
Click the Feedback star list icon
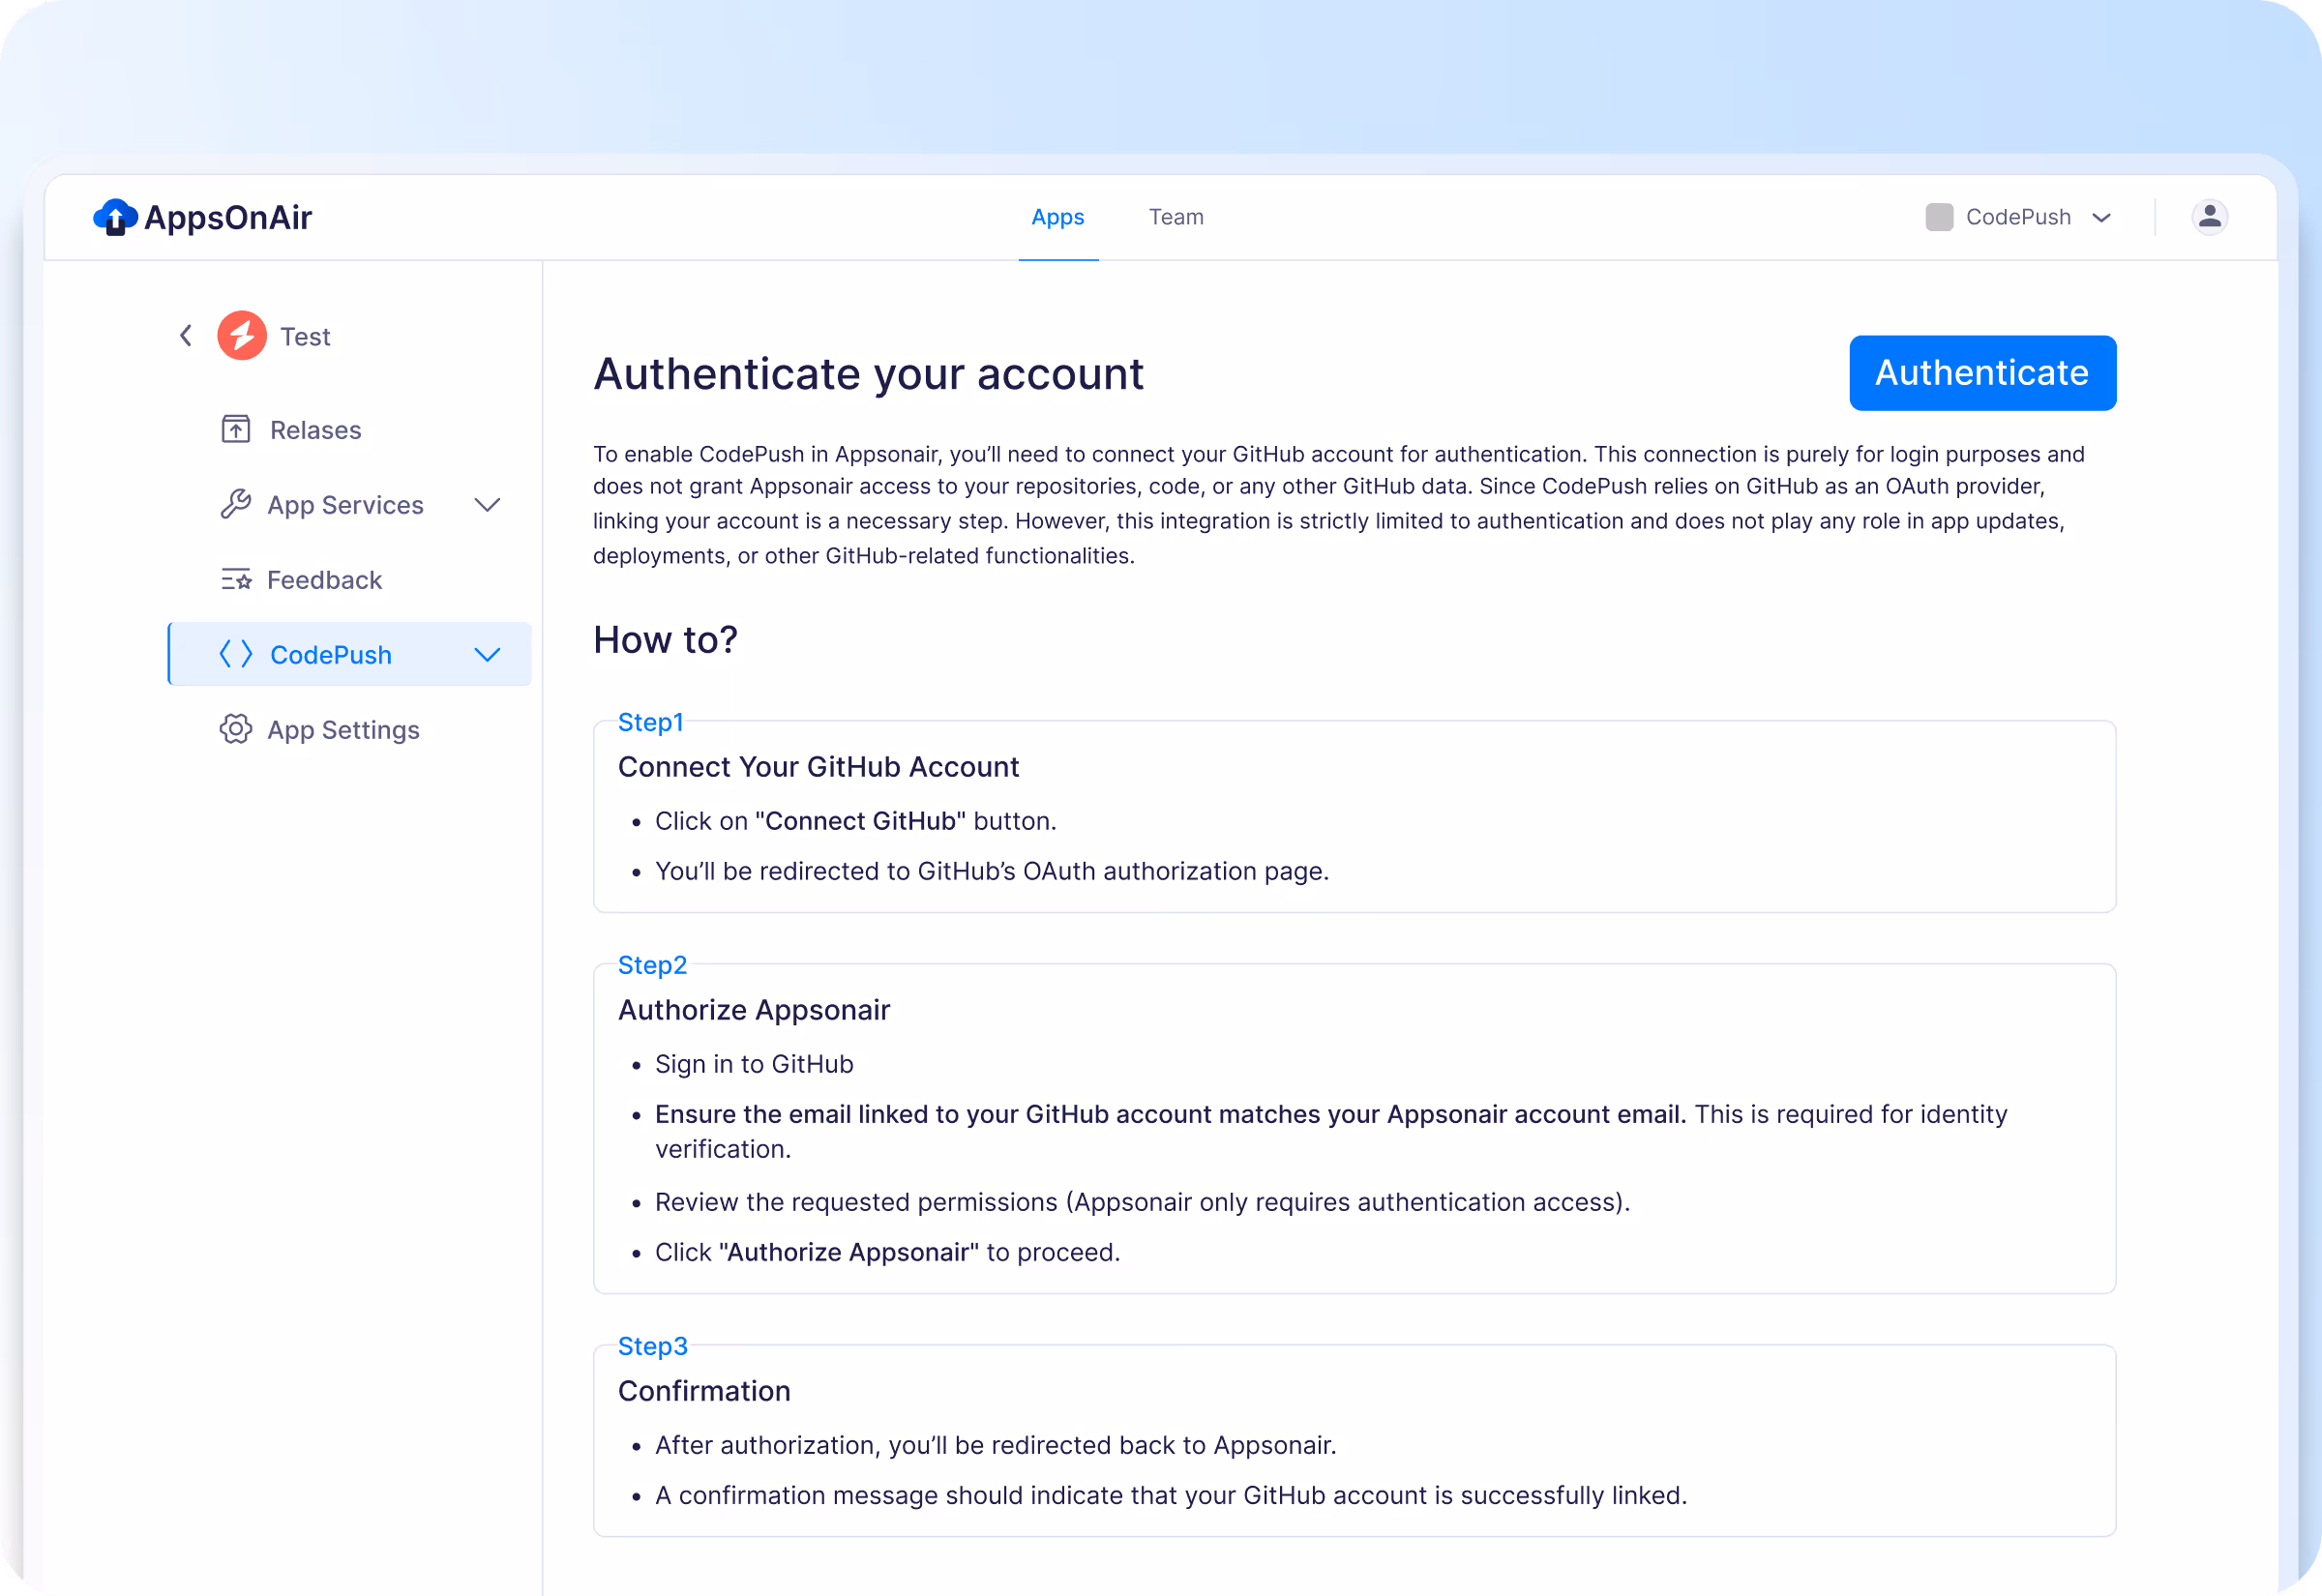[236, 580]
